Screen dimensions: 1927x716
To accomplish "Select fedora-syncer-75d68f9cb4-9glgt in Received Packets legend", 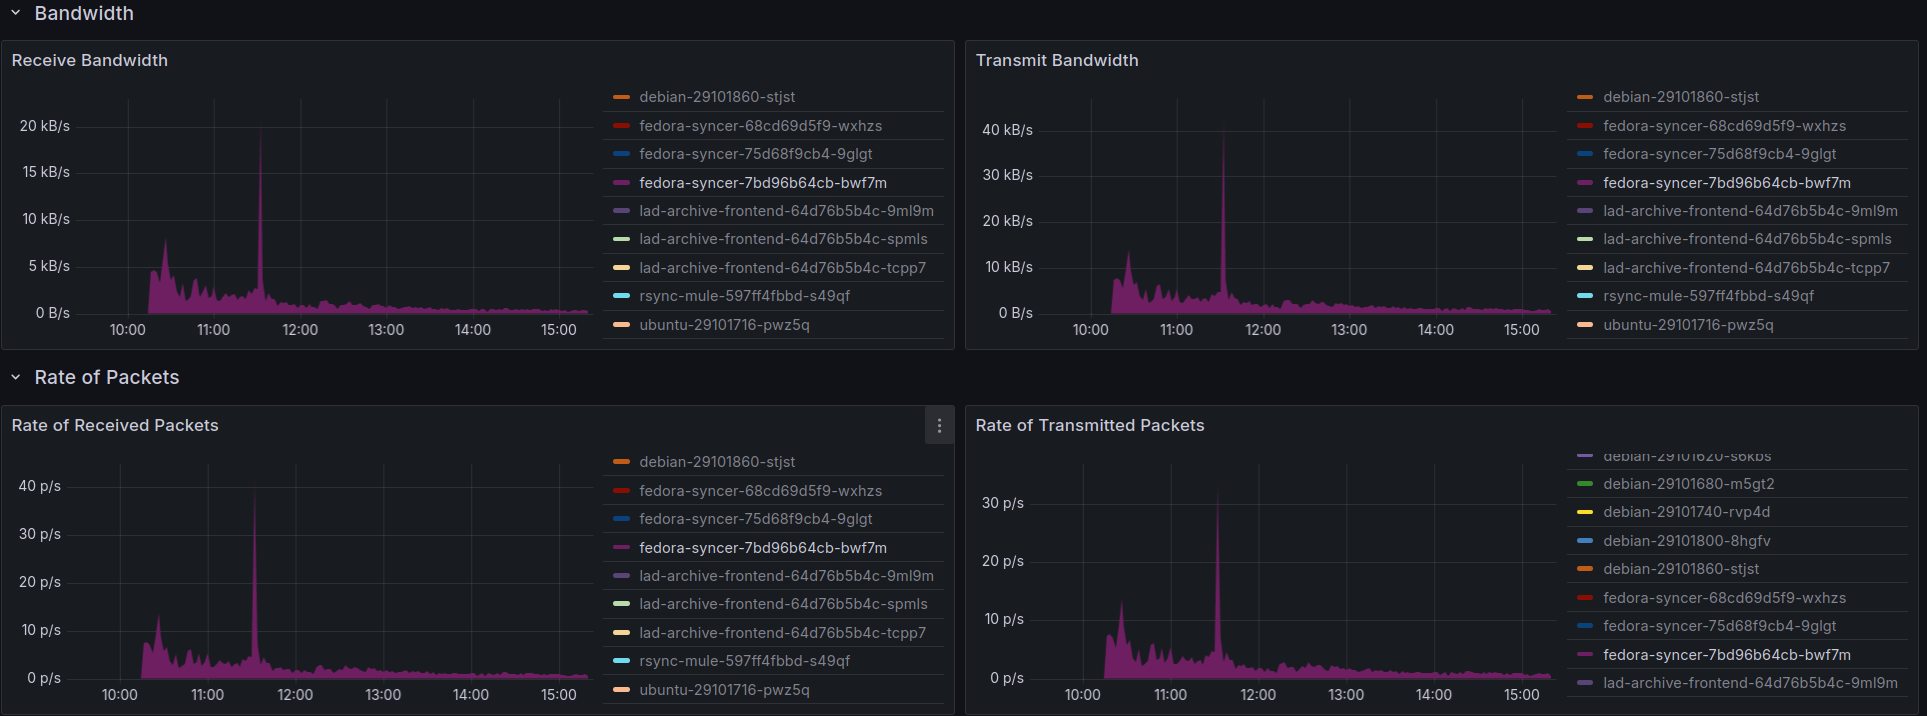I will point(756,519).
